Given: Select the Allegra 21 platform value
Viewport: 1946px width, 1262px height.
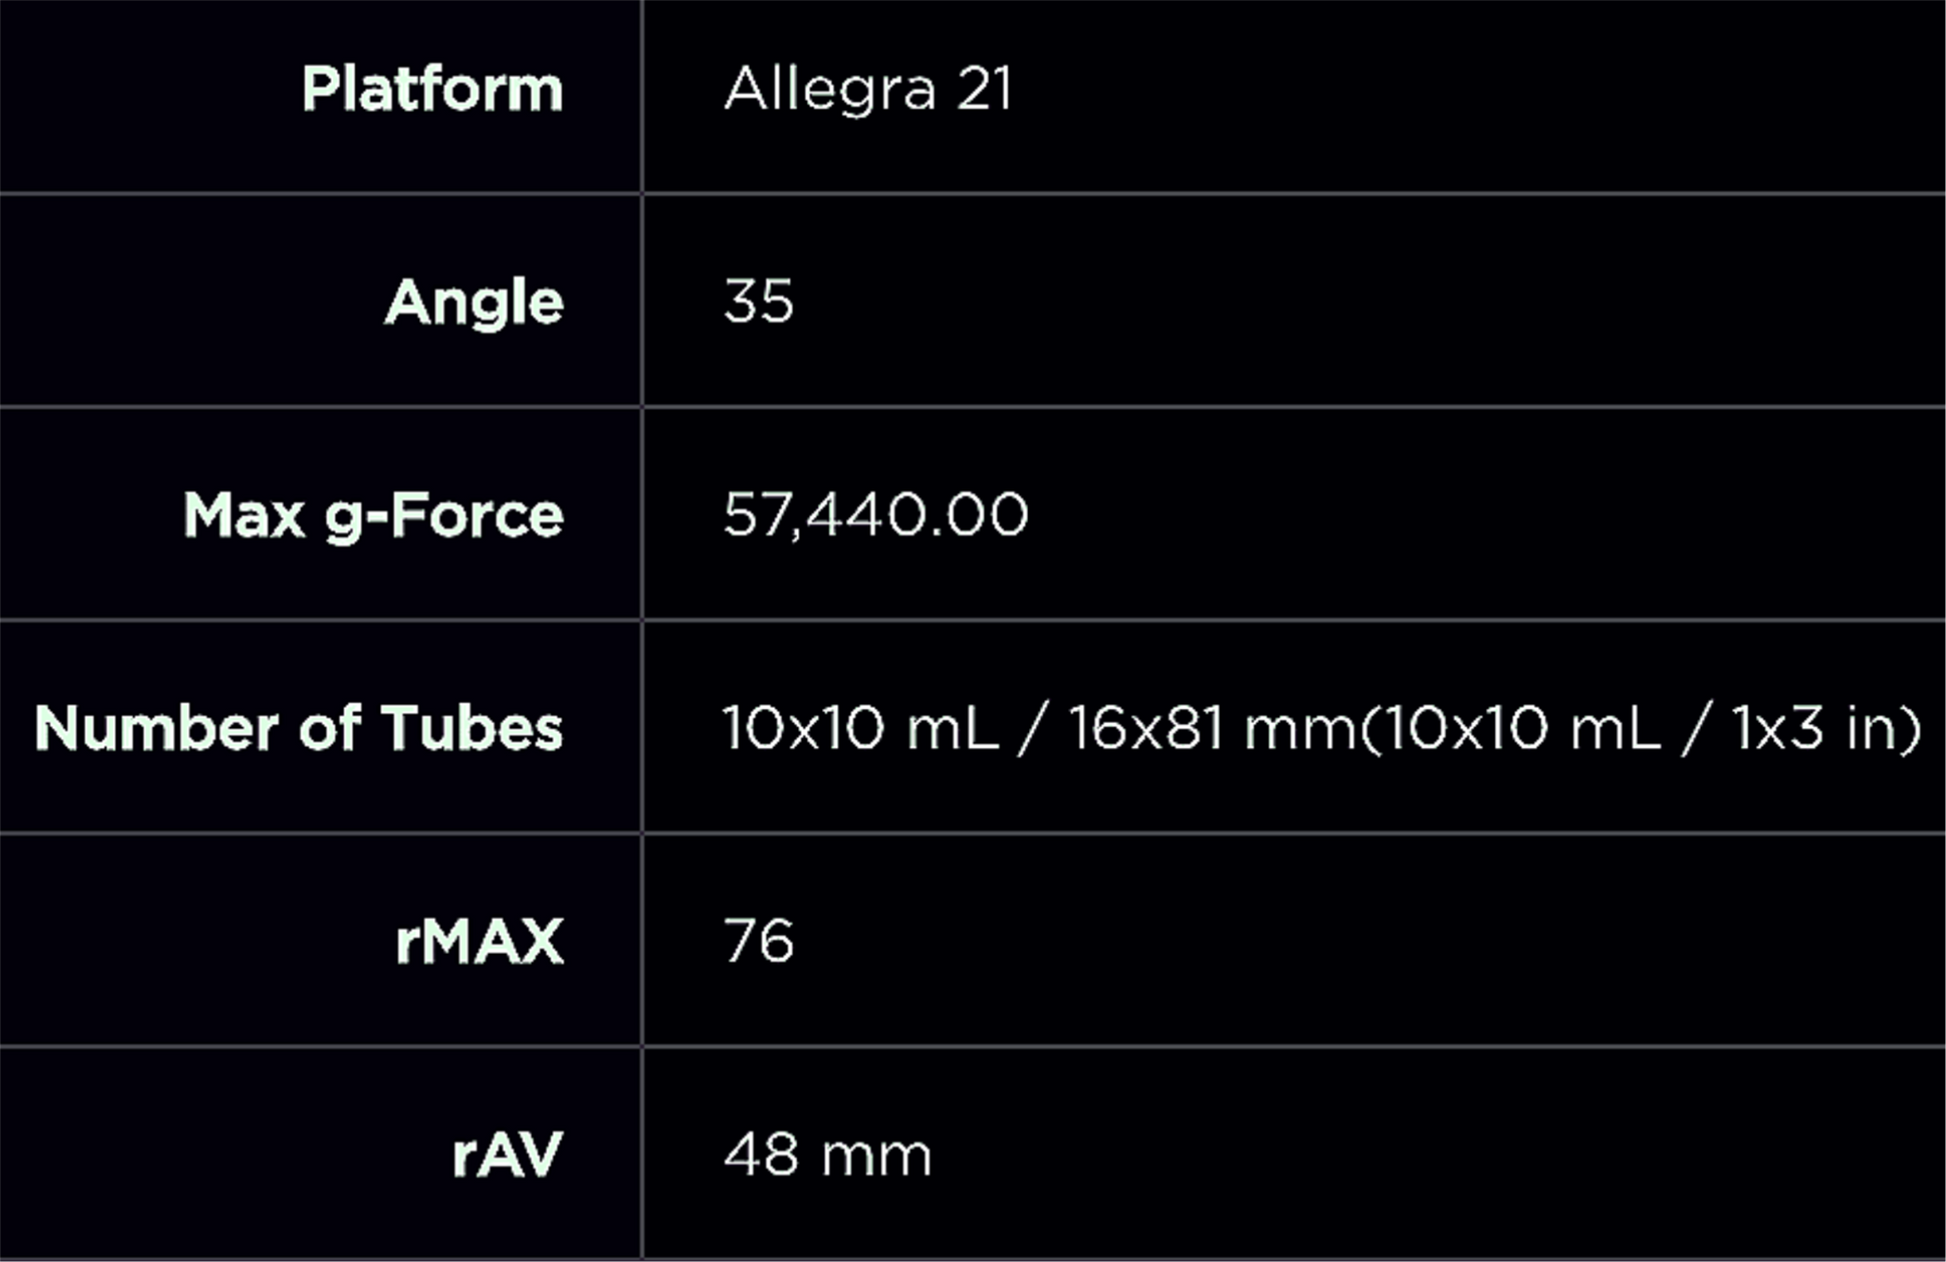Looking at the screenshot, I should pos(867,89).
